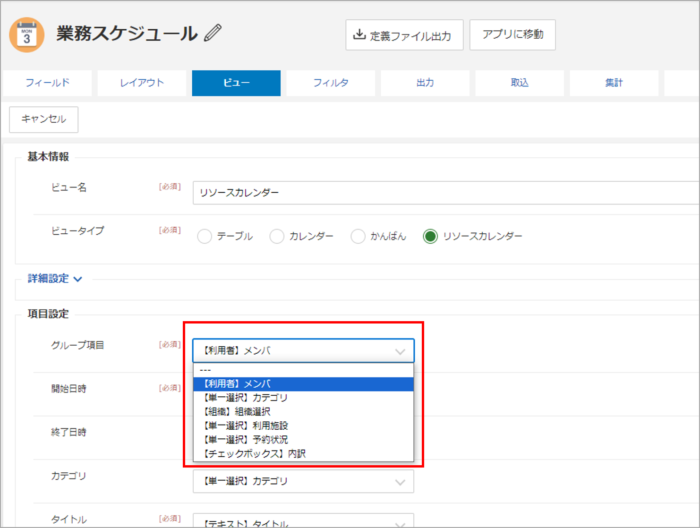Image resolution: width=700 pixels, height=528 pixels.
Task: Select the リソースカレンダー radio button
Action: point(430,236)
